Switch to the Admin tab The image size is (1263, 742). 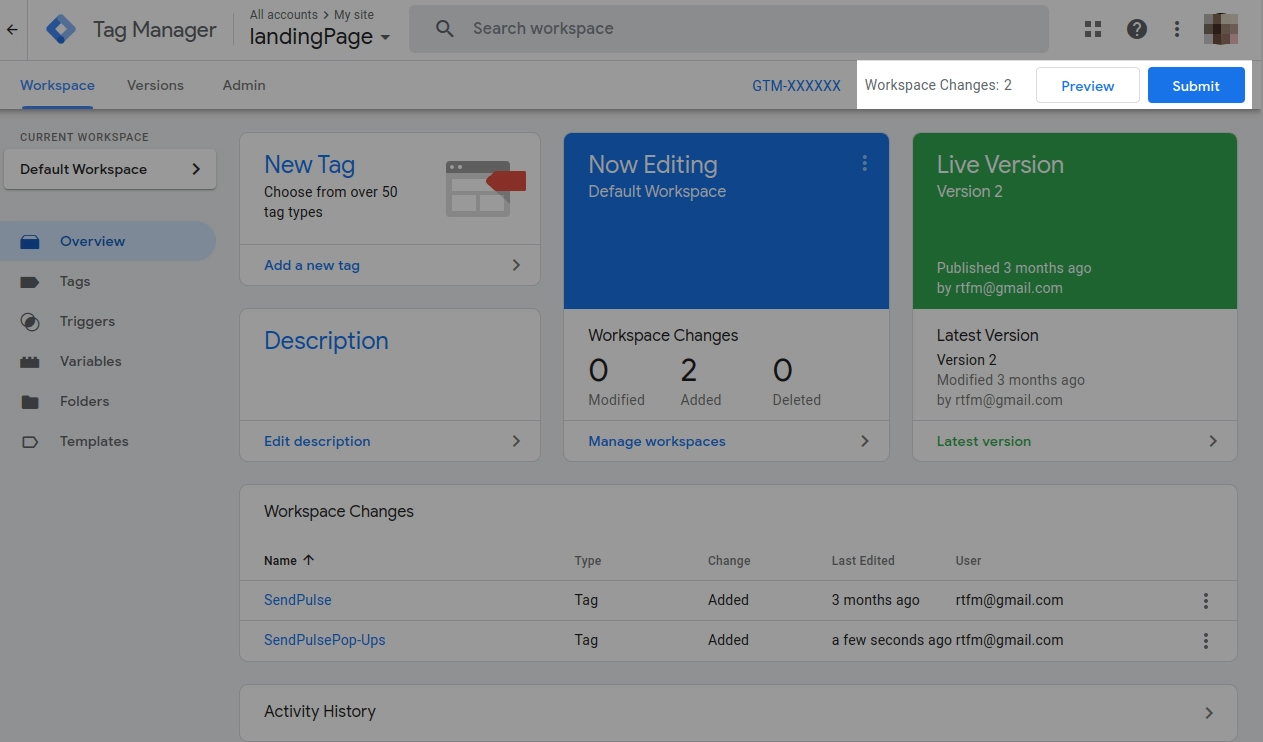[x=244, y=85]
